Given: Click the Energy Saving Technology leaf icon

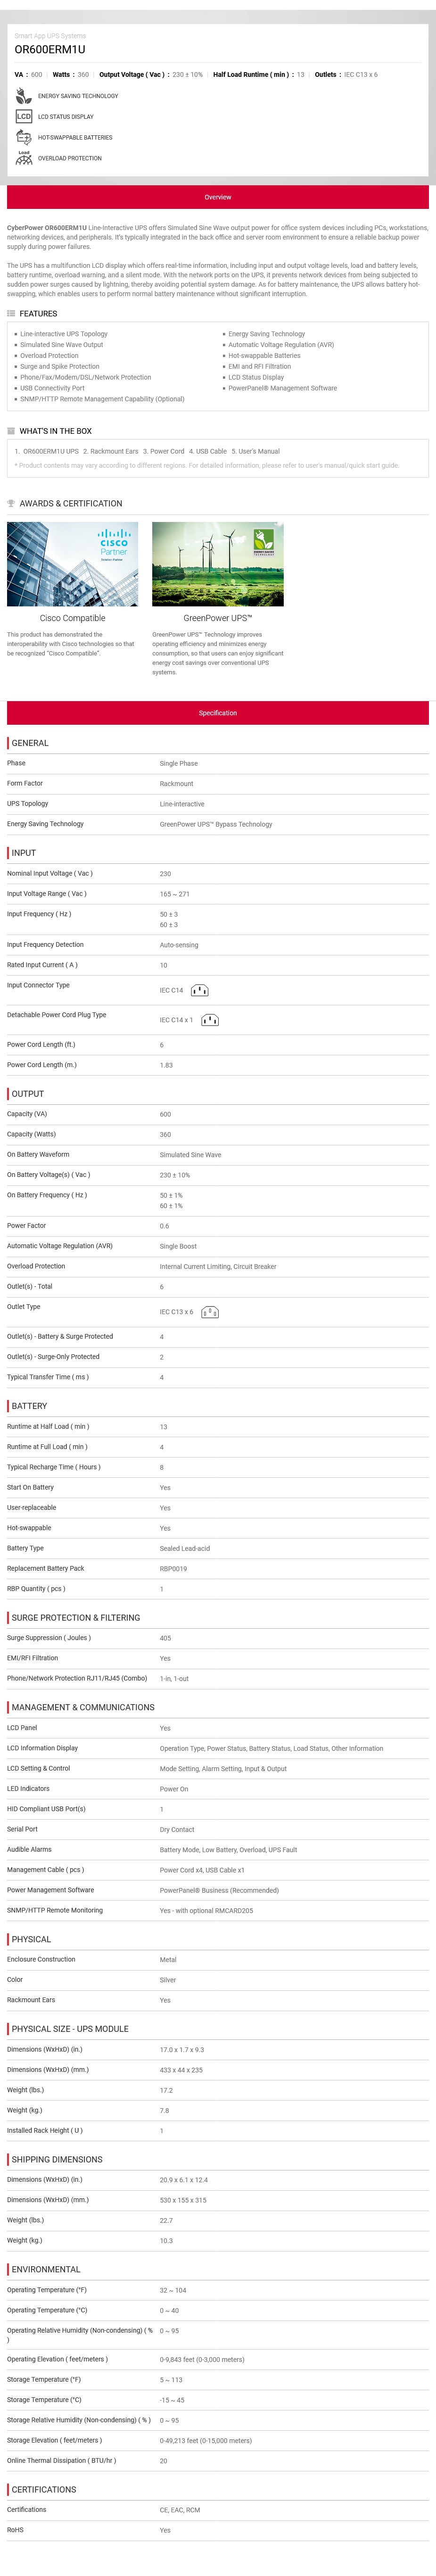Looking at the screenshot, I should pos(23,96).
